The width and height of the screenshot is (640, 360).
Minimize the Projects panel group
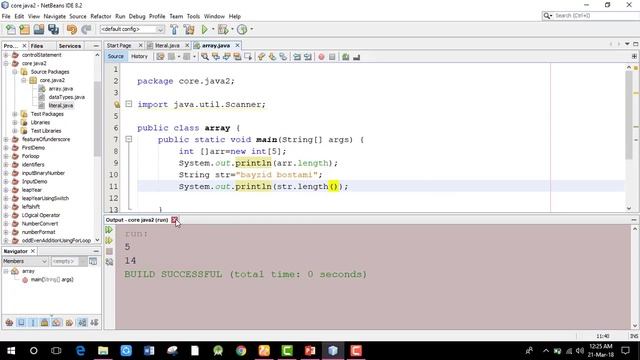click(96, 46)
